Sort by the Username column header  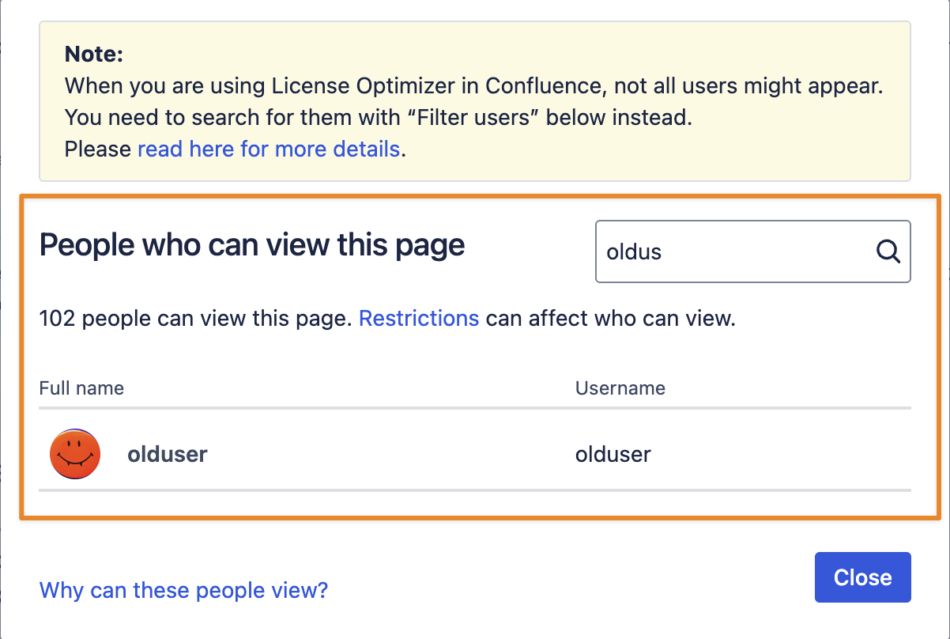620,388
